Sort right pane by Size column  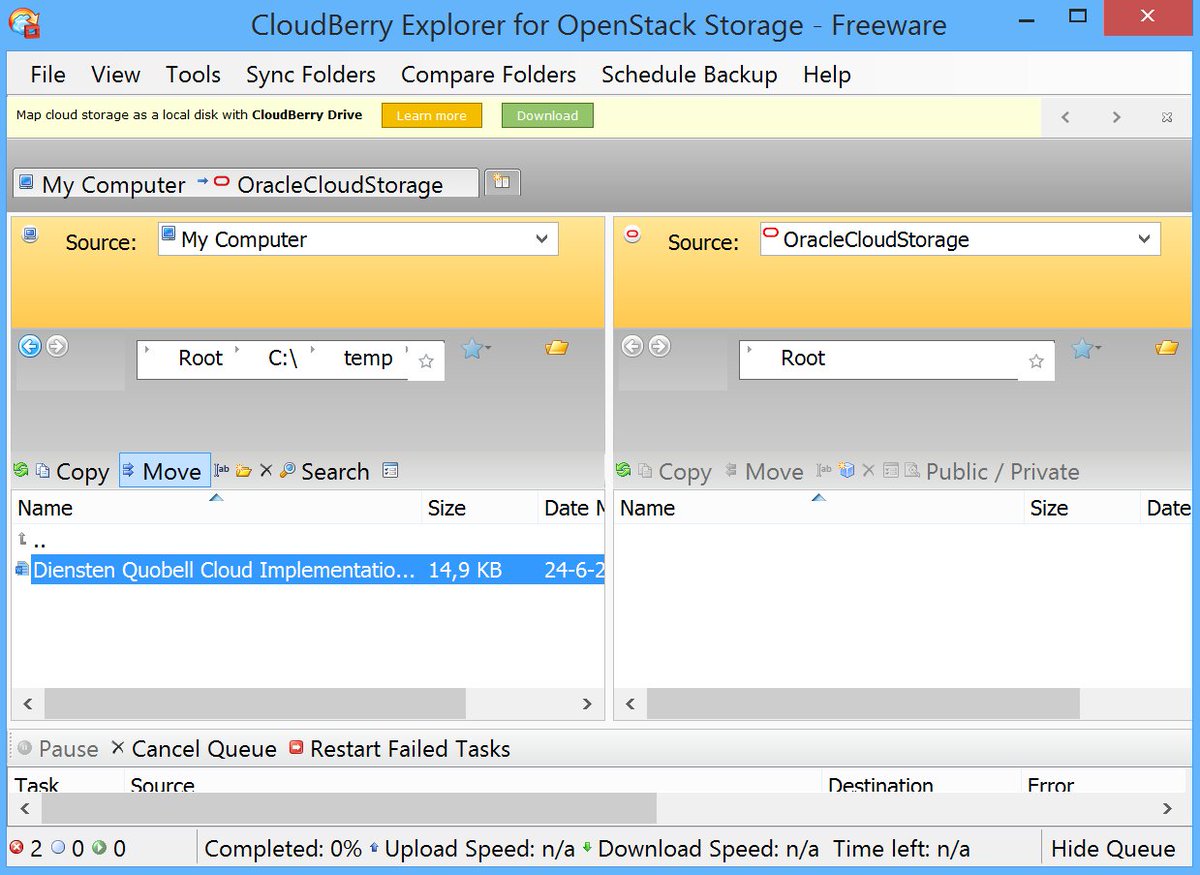point(1082,508)
